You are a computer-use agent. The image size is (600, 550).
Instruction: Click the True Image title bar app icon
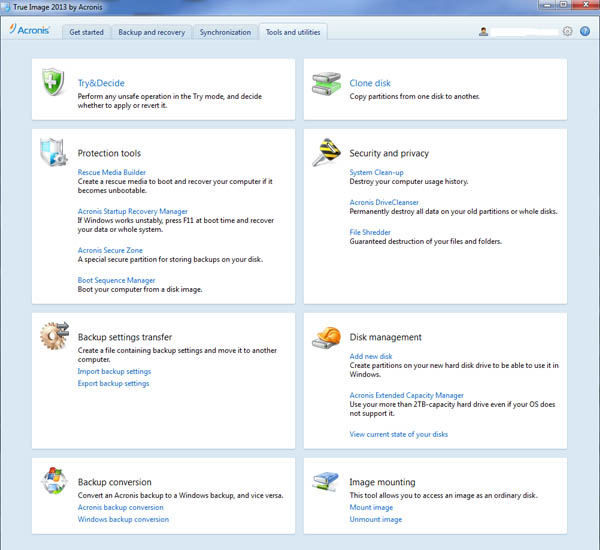point(6,7)
